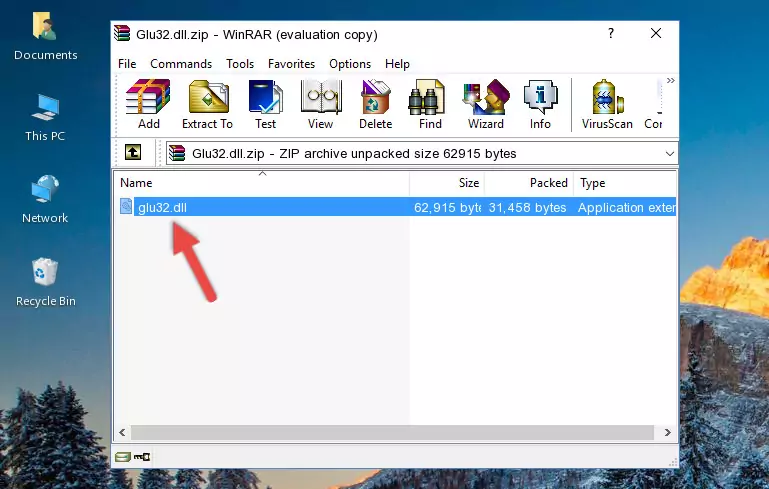This screenshot has height=489, width=769.
Task: Click the drive icon in status bar
Action: click(123, 457)
